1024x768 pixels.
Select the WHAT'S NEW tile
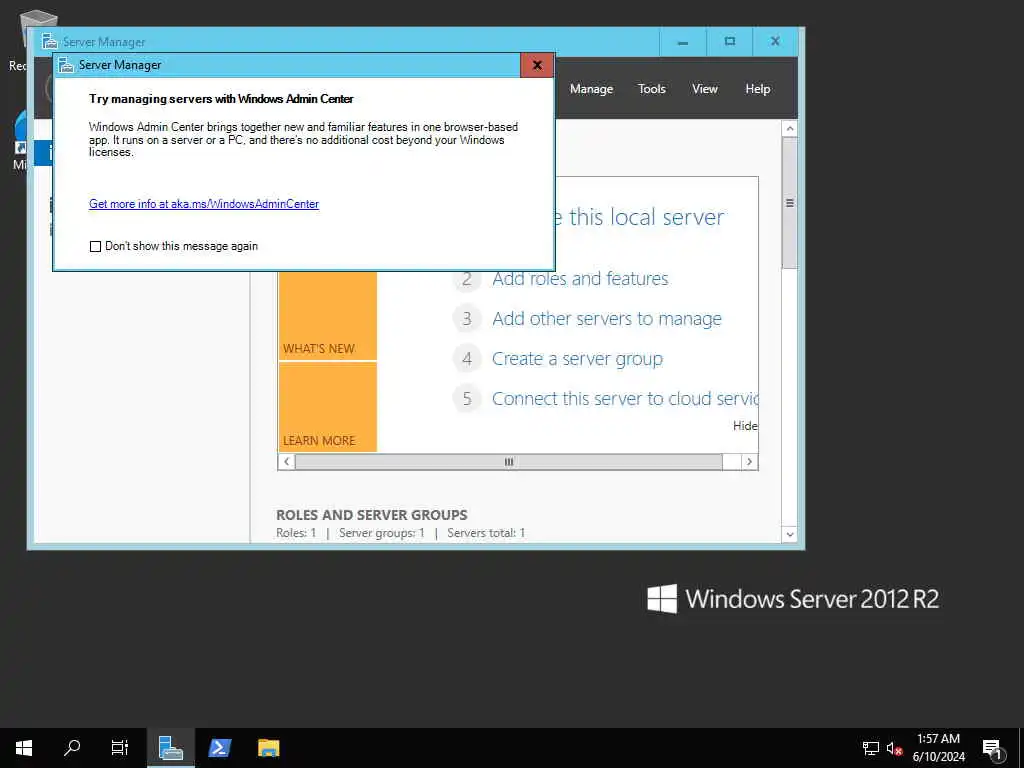(327, 315)
